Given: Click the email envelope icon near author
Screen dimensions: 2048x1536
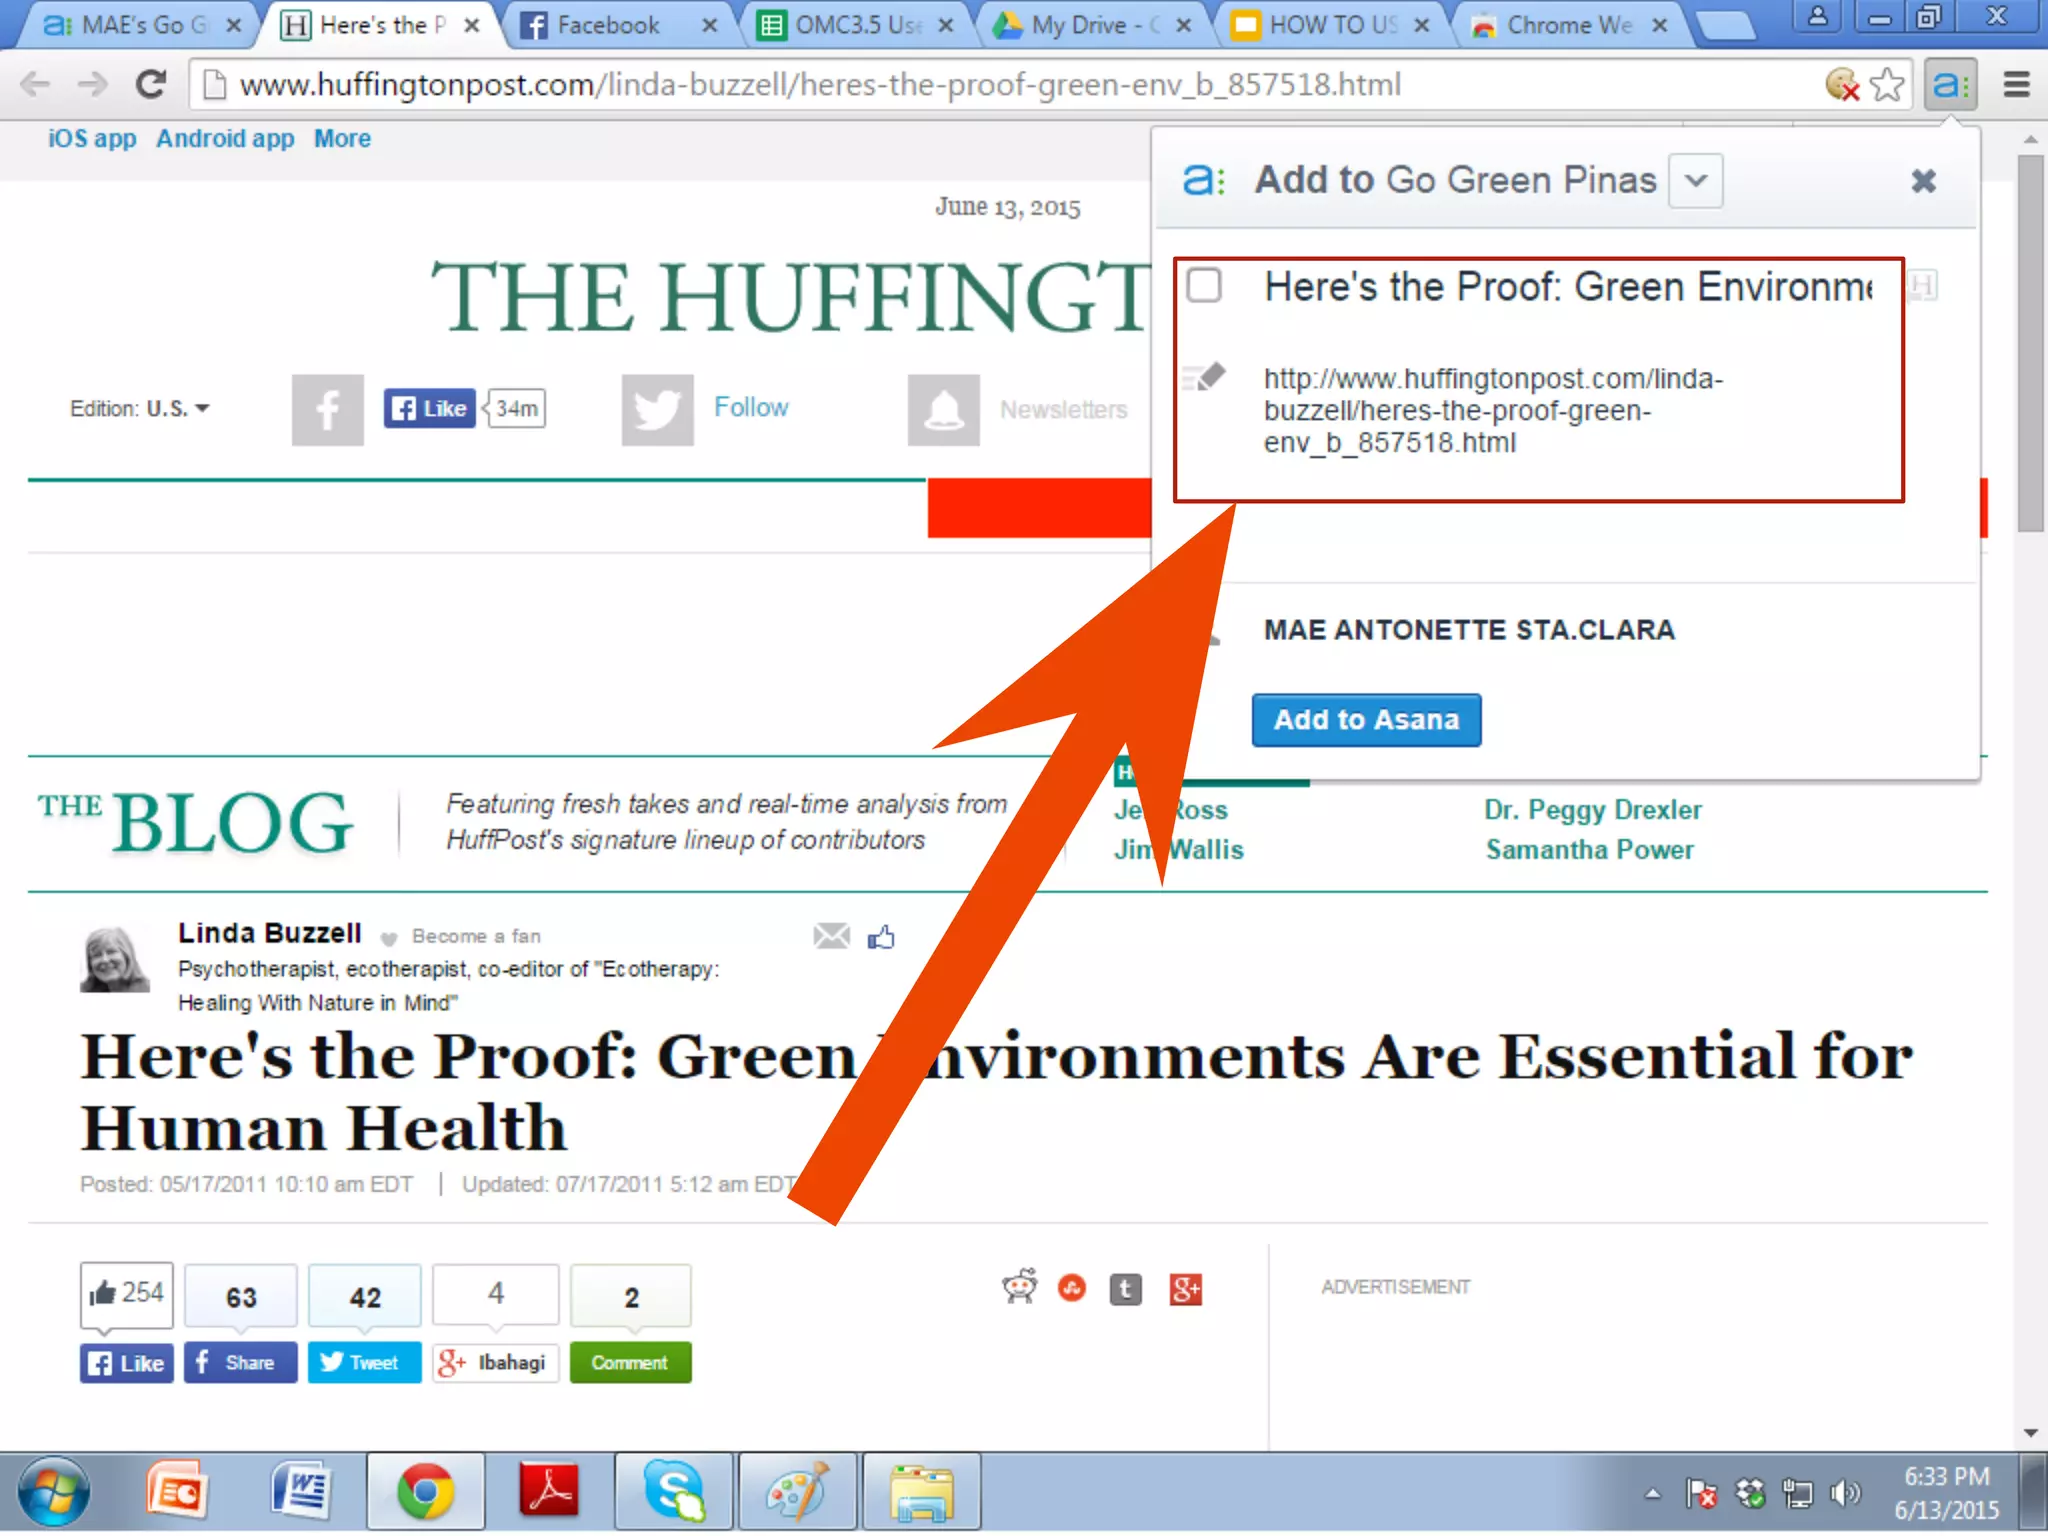Looking at the screenshot, I should pos(831,936).
